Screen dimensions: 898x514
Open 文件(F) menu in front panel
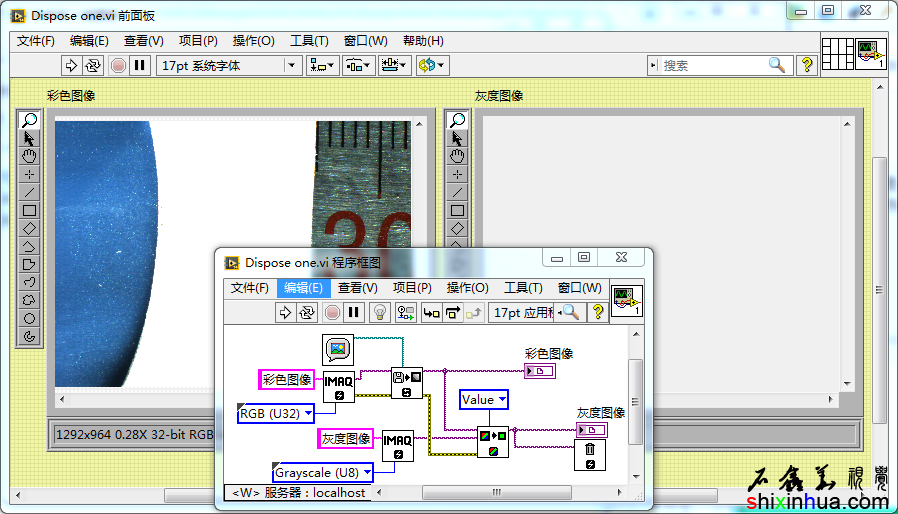36,41
